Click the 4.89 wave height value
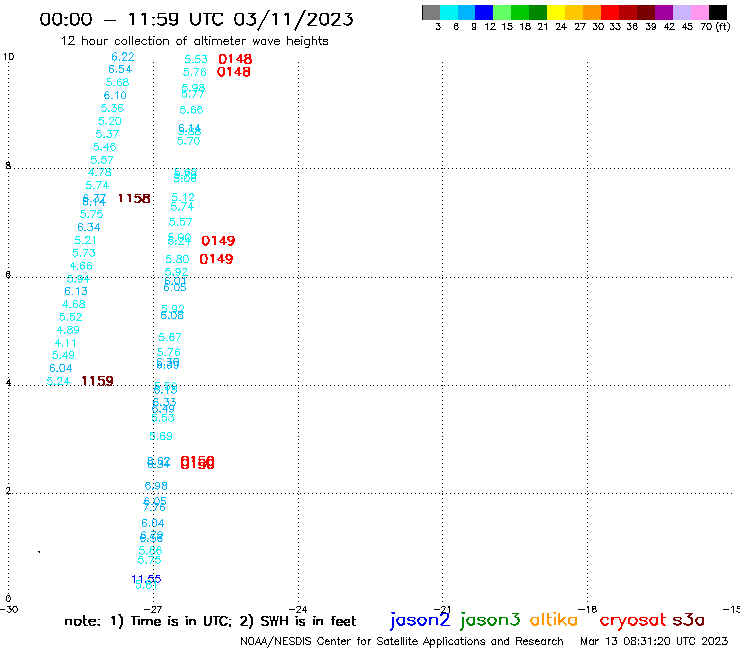The image size is (740, 650). pyautogui.click(x=68, y=330)
